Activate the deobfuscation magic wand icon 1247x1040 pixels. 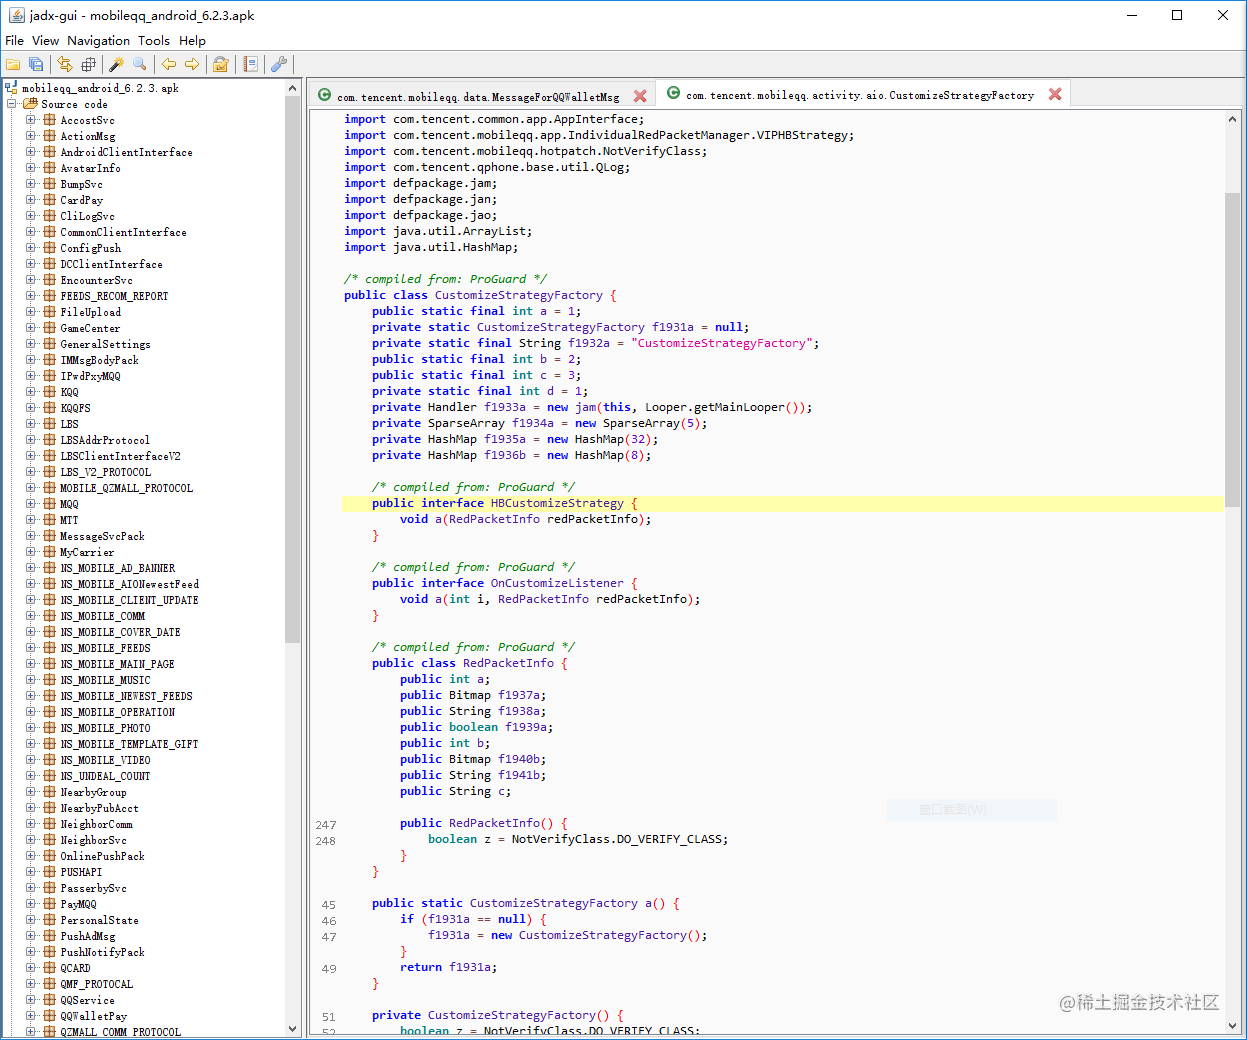pyautogui.click(x=115, y=64)
